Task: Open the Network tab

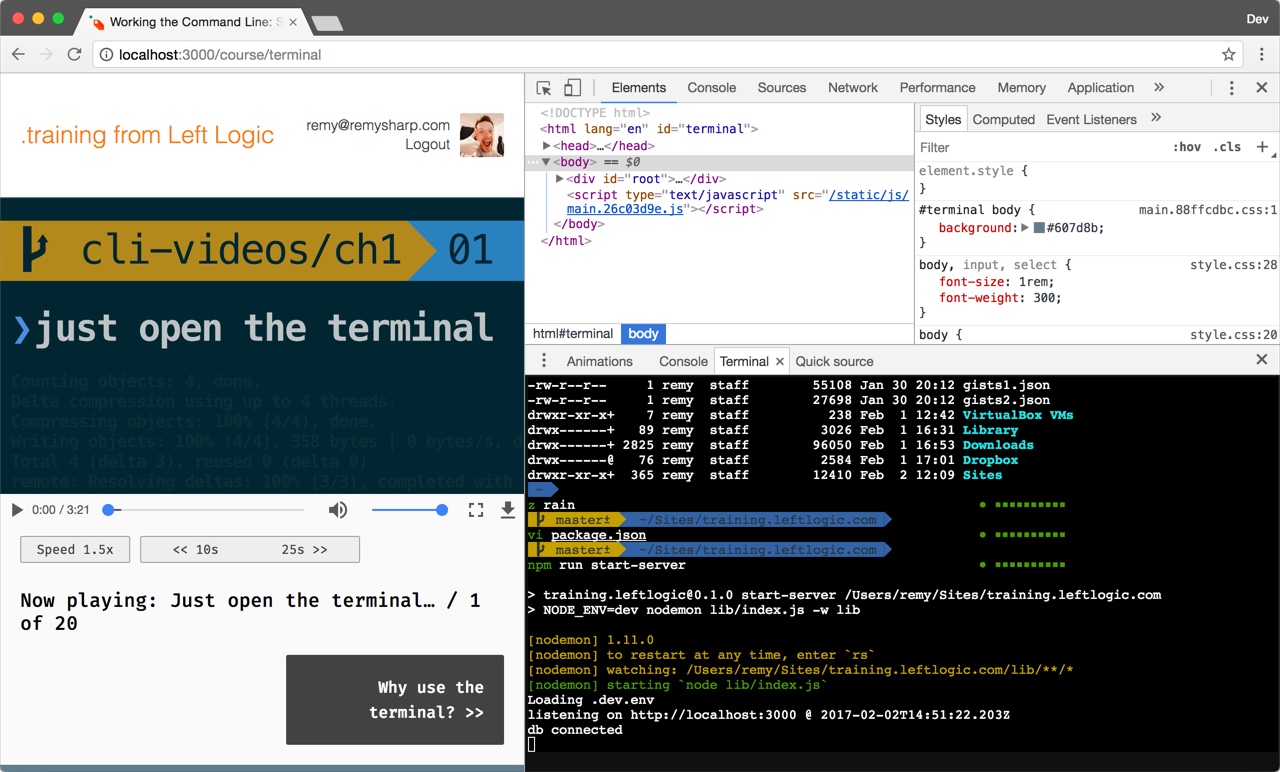Action: 853,88
